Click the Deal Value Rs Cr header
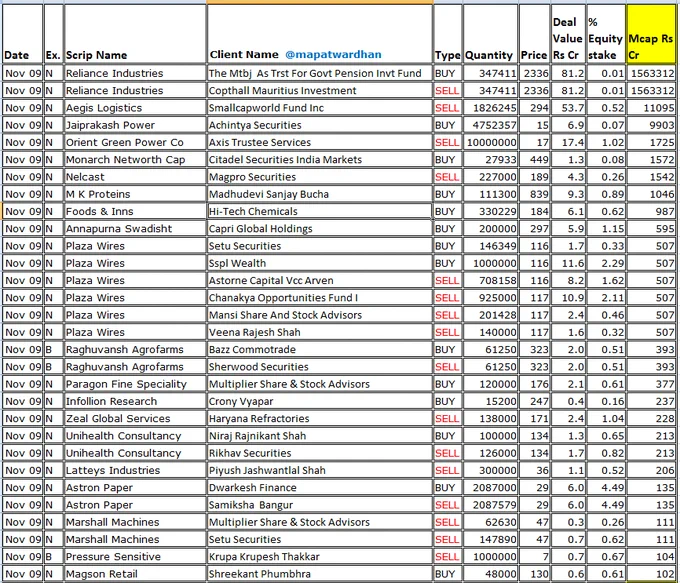Screen dimensions: 680x583 568,34
